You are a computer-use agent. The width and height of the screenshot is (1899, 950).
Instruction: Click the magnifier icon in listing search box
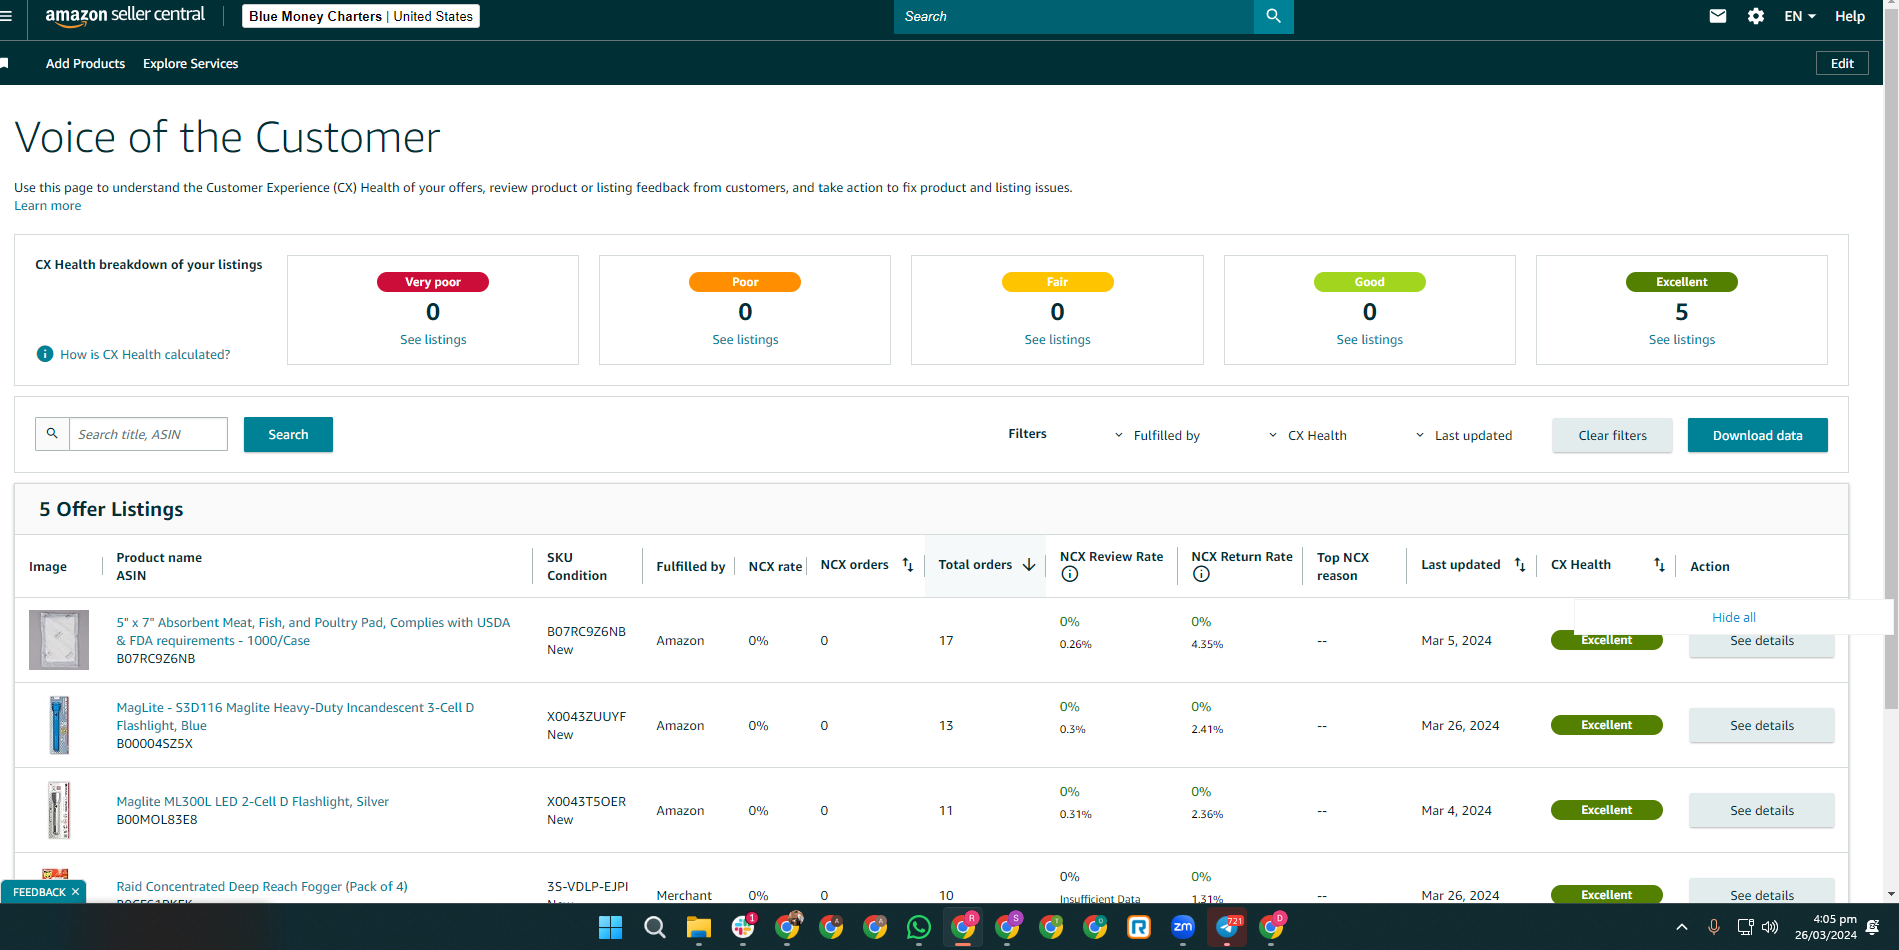[x=52, y=434]
